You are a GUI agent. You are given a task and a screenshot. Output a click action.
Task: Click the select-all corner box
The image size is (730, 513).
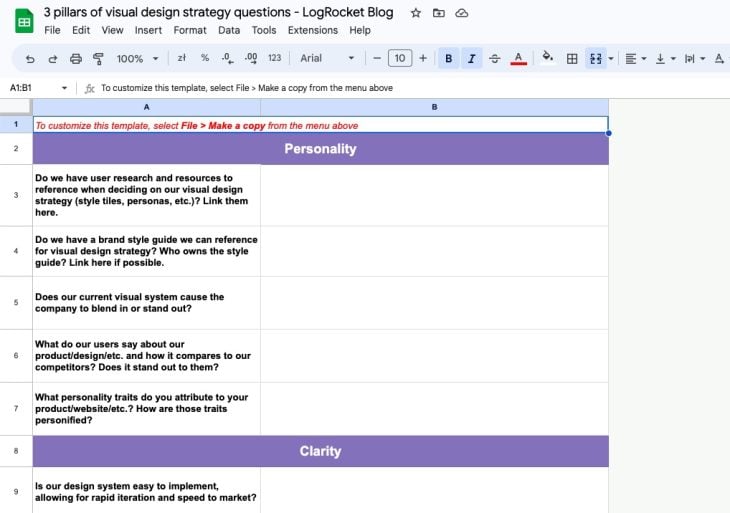coord(16,107)
